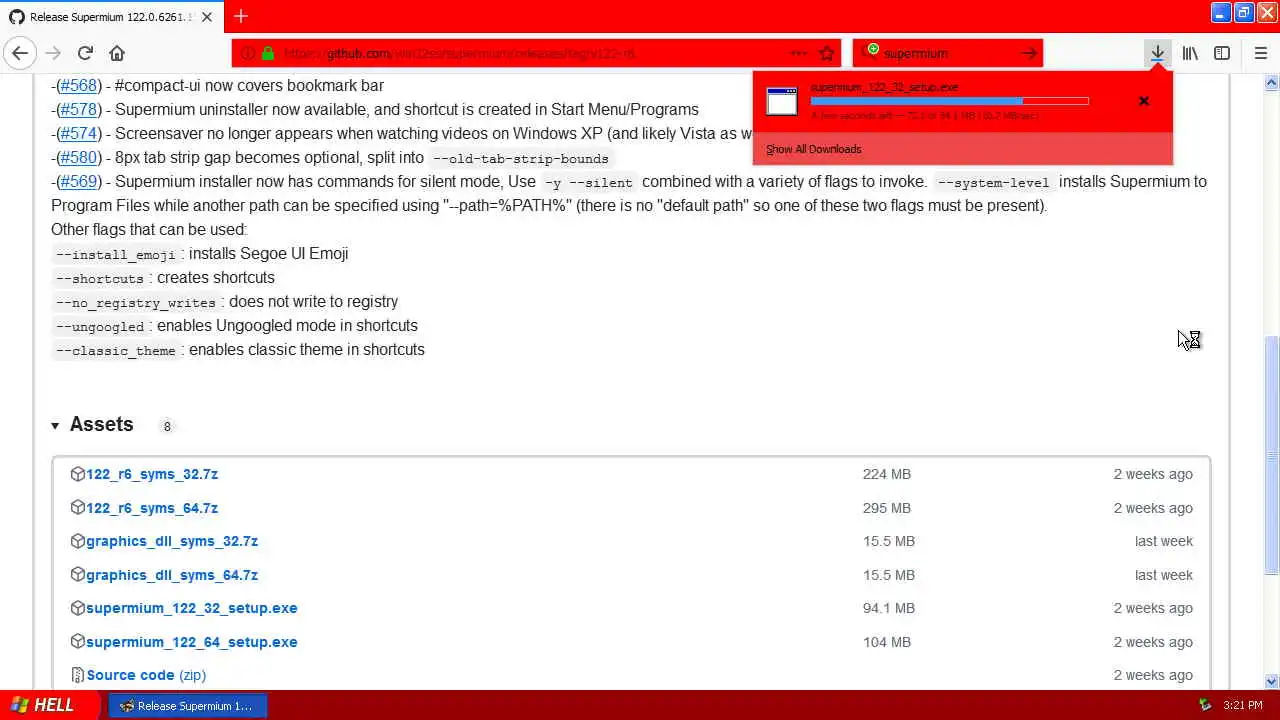
Task: Click 'last week' in graphics_dll_syms_32.7z row
Action: [x=1164, y=541]
